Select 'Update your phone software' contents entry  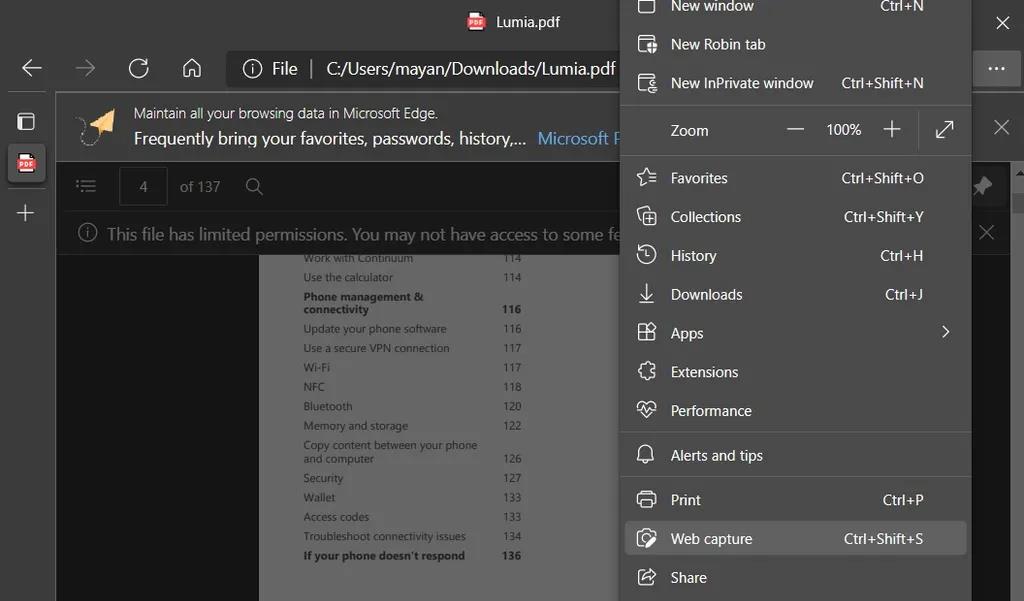375,329
